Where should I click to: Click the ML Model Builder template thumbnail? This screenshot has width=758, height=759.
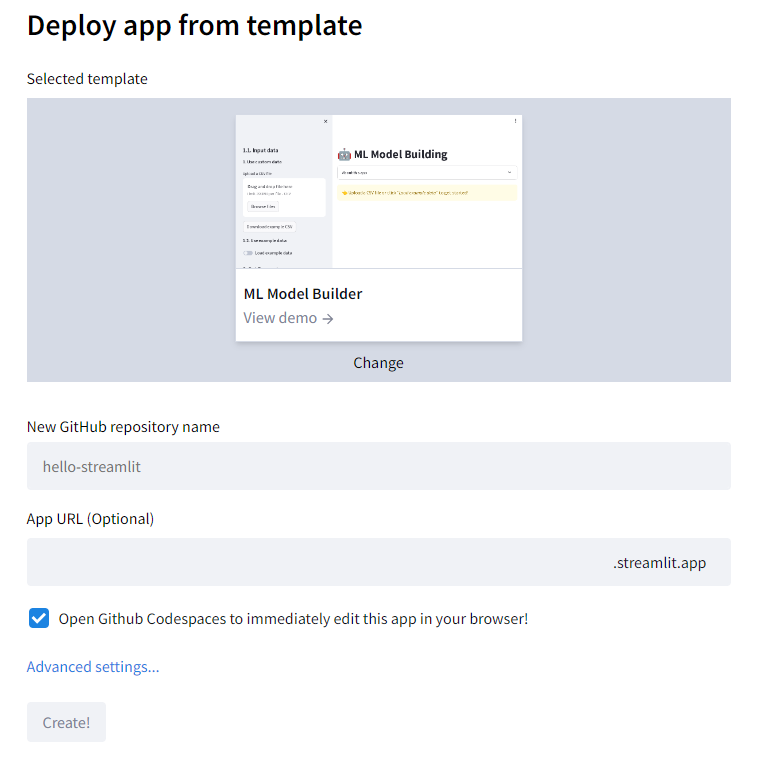(379, 191)
